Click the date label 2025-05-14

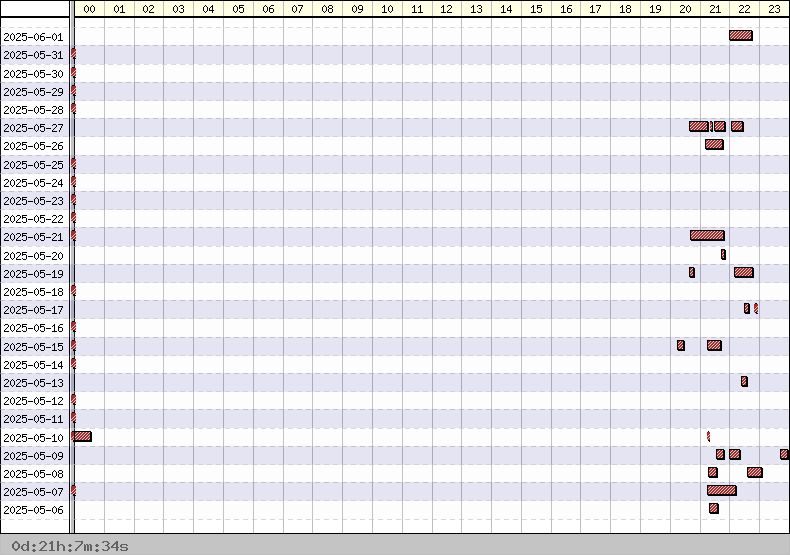click(x=33, y=366)
